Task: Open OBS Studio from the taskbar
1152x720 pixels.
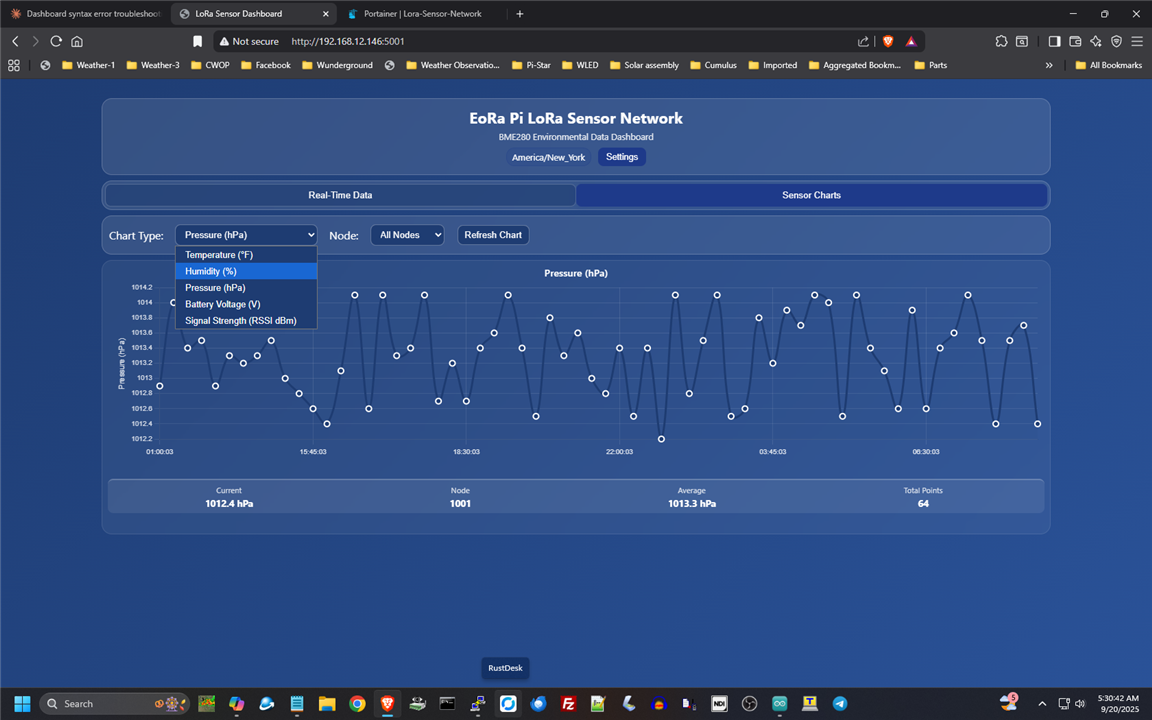Action: tap(749, 704)
